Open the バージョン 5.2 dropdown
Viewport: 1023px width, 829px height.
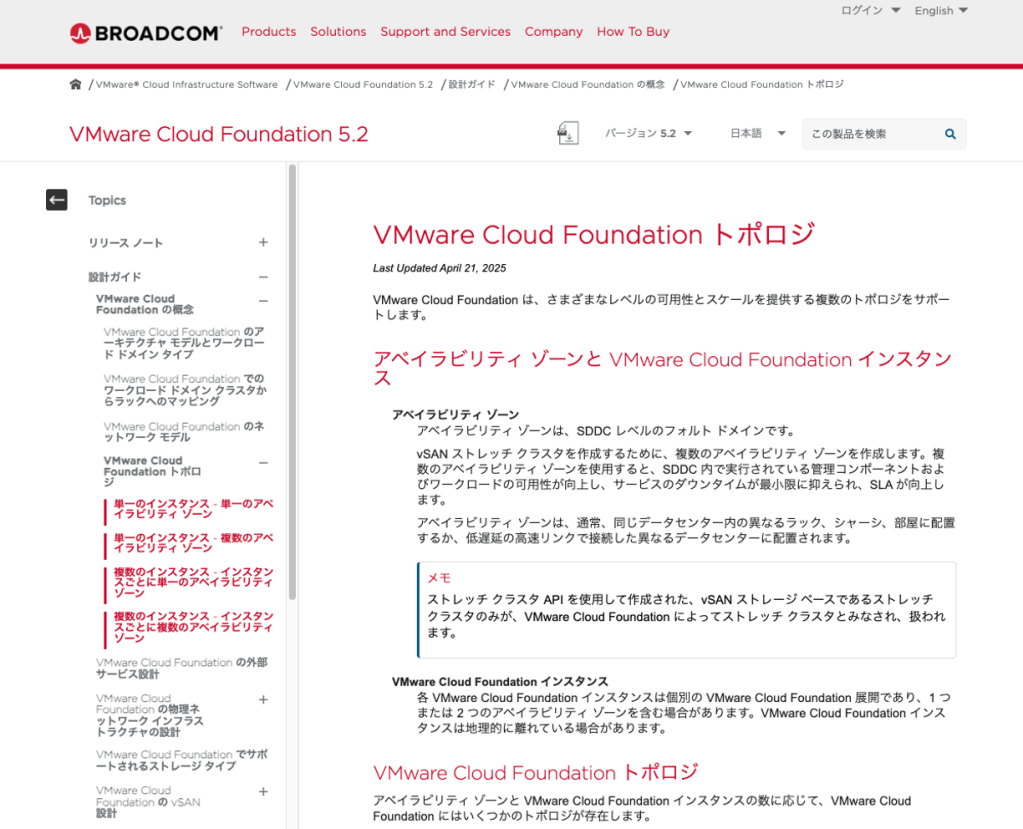tap(648, 133)
